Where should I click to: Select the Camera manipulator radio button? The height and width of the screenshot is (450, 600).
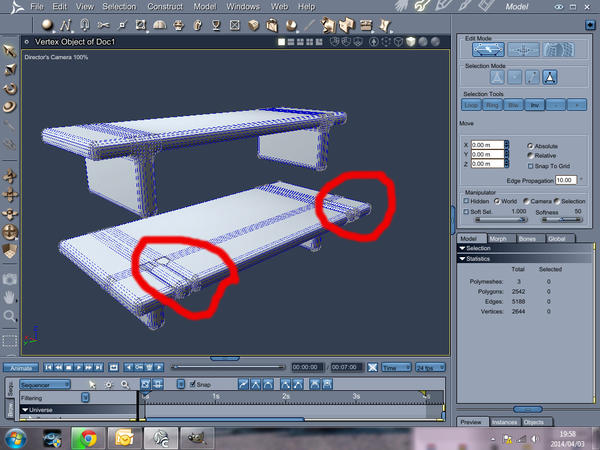point(526,201)
